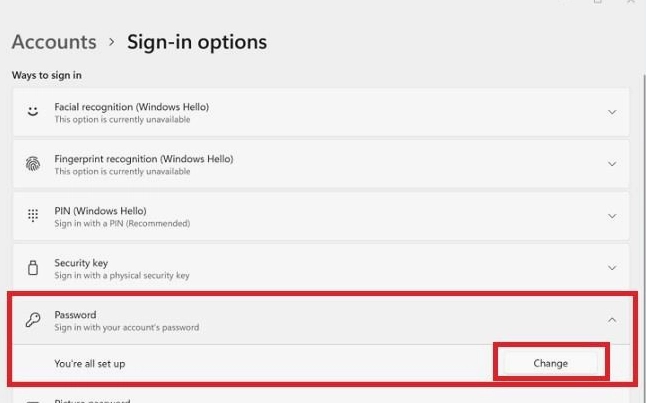
Task: Open the PIN (Windows Hello) label
Action: [100, 211]
